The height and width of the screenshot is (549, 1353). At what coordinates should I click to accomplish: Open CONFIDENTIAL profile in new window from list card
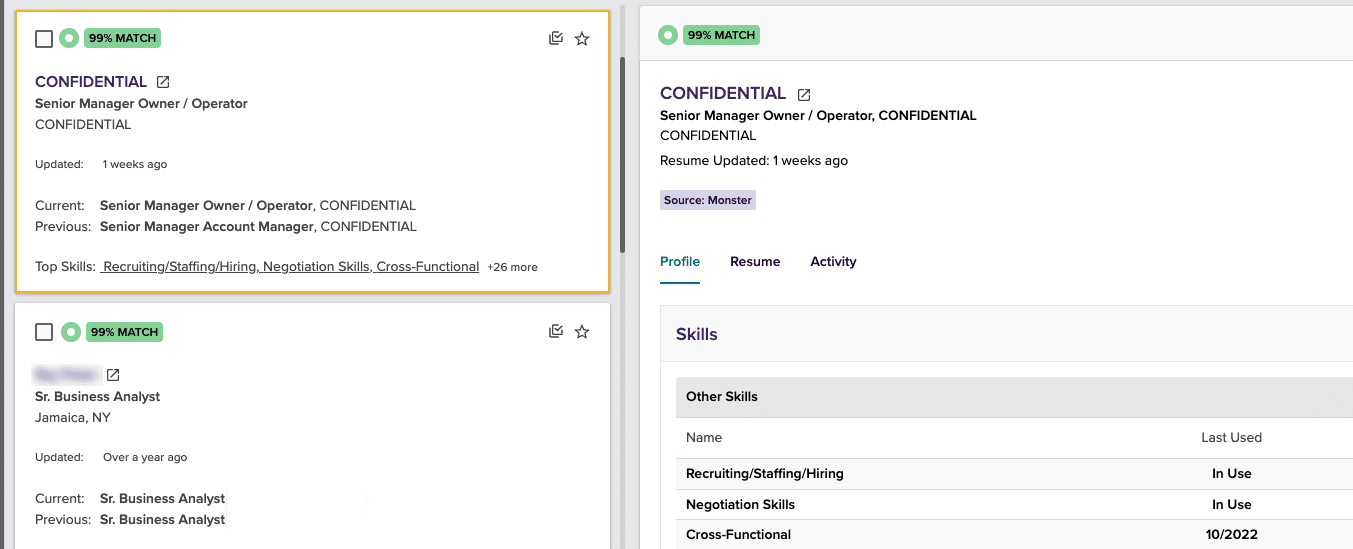(x=164, y=82)
